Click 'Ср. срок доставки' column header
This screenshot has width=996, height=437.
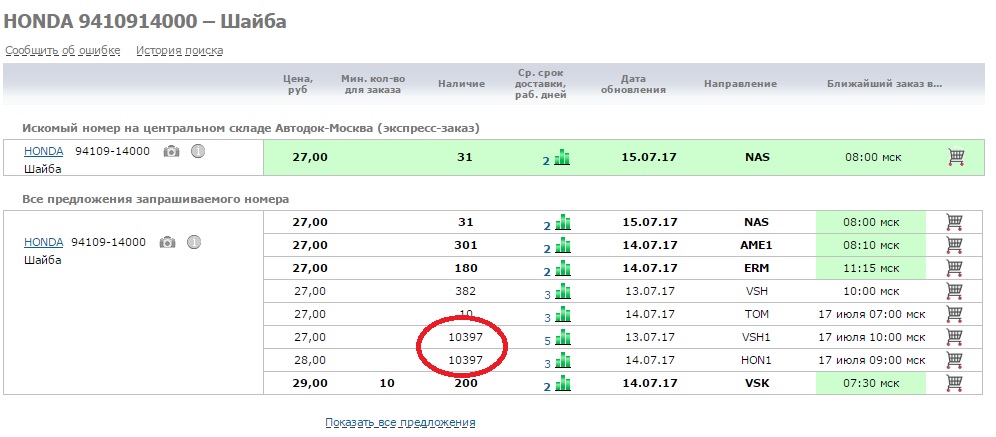click(540, 84)
